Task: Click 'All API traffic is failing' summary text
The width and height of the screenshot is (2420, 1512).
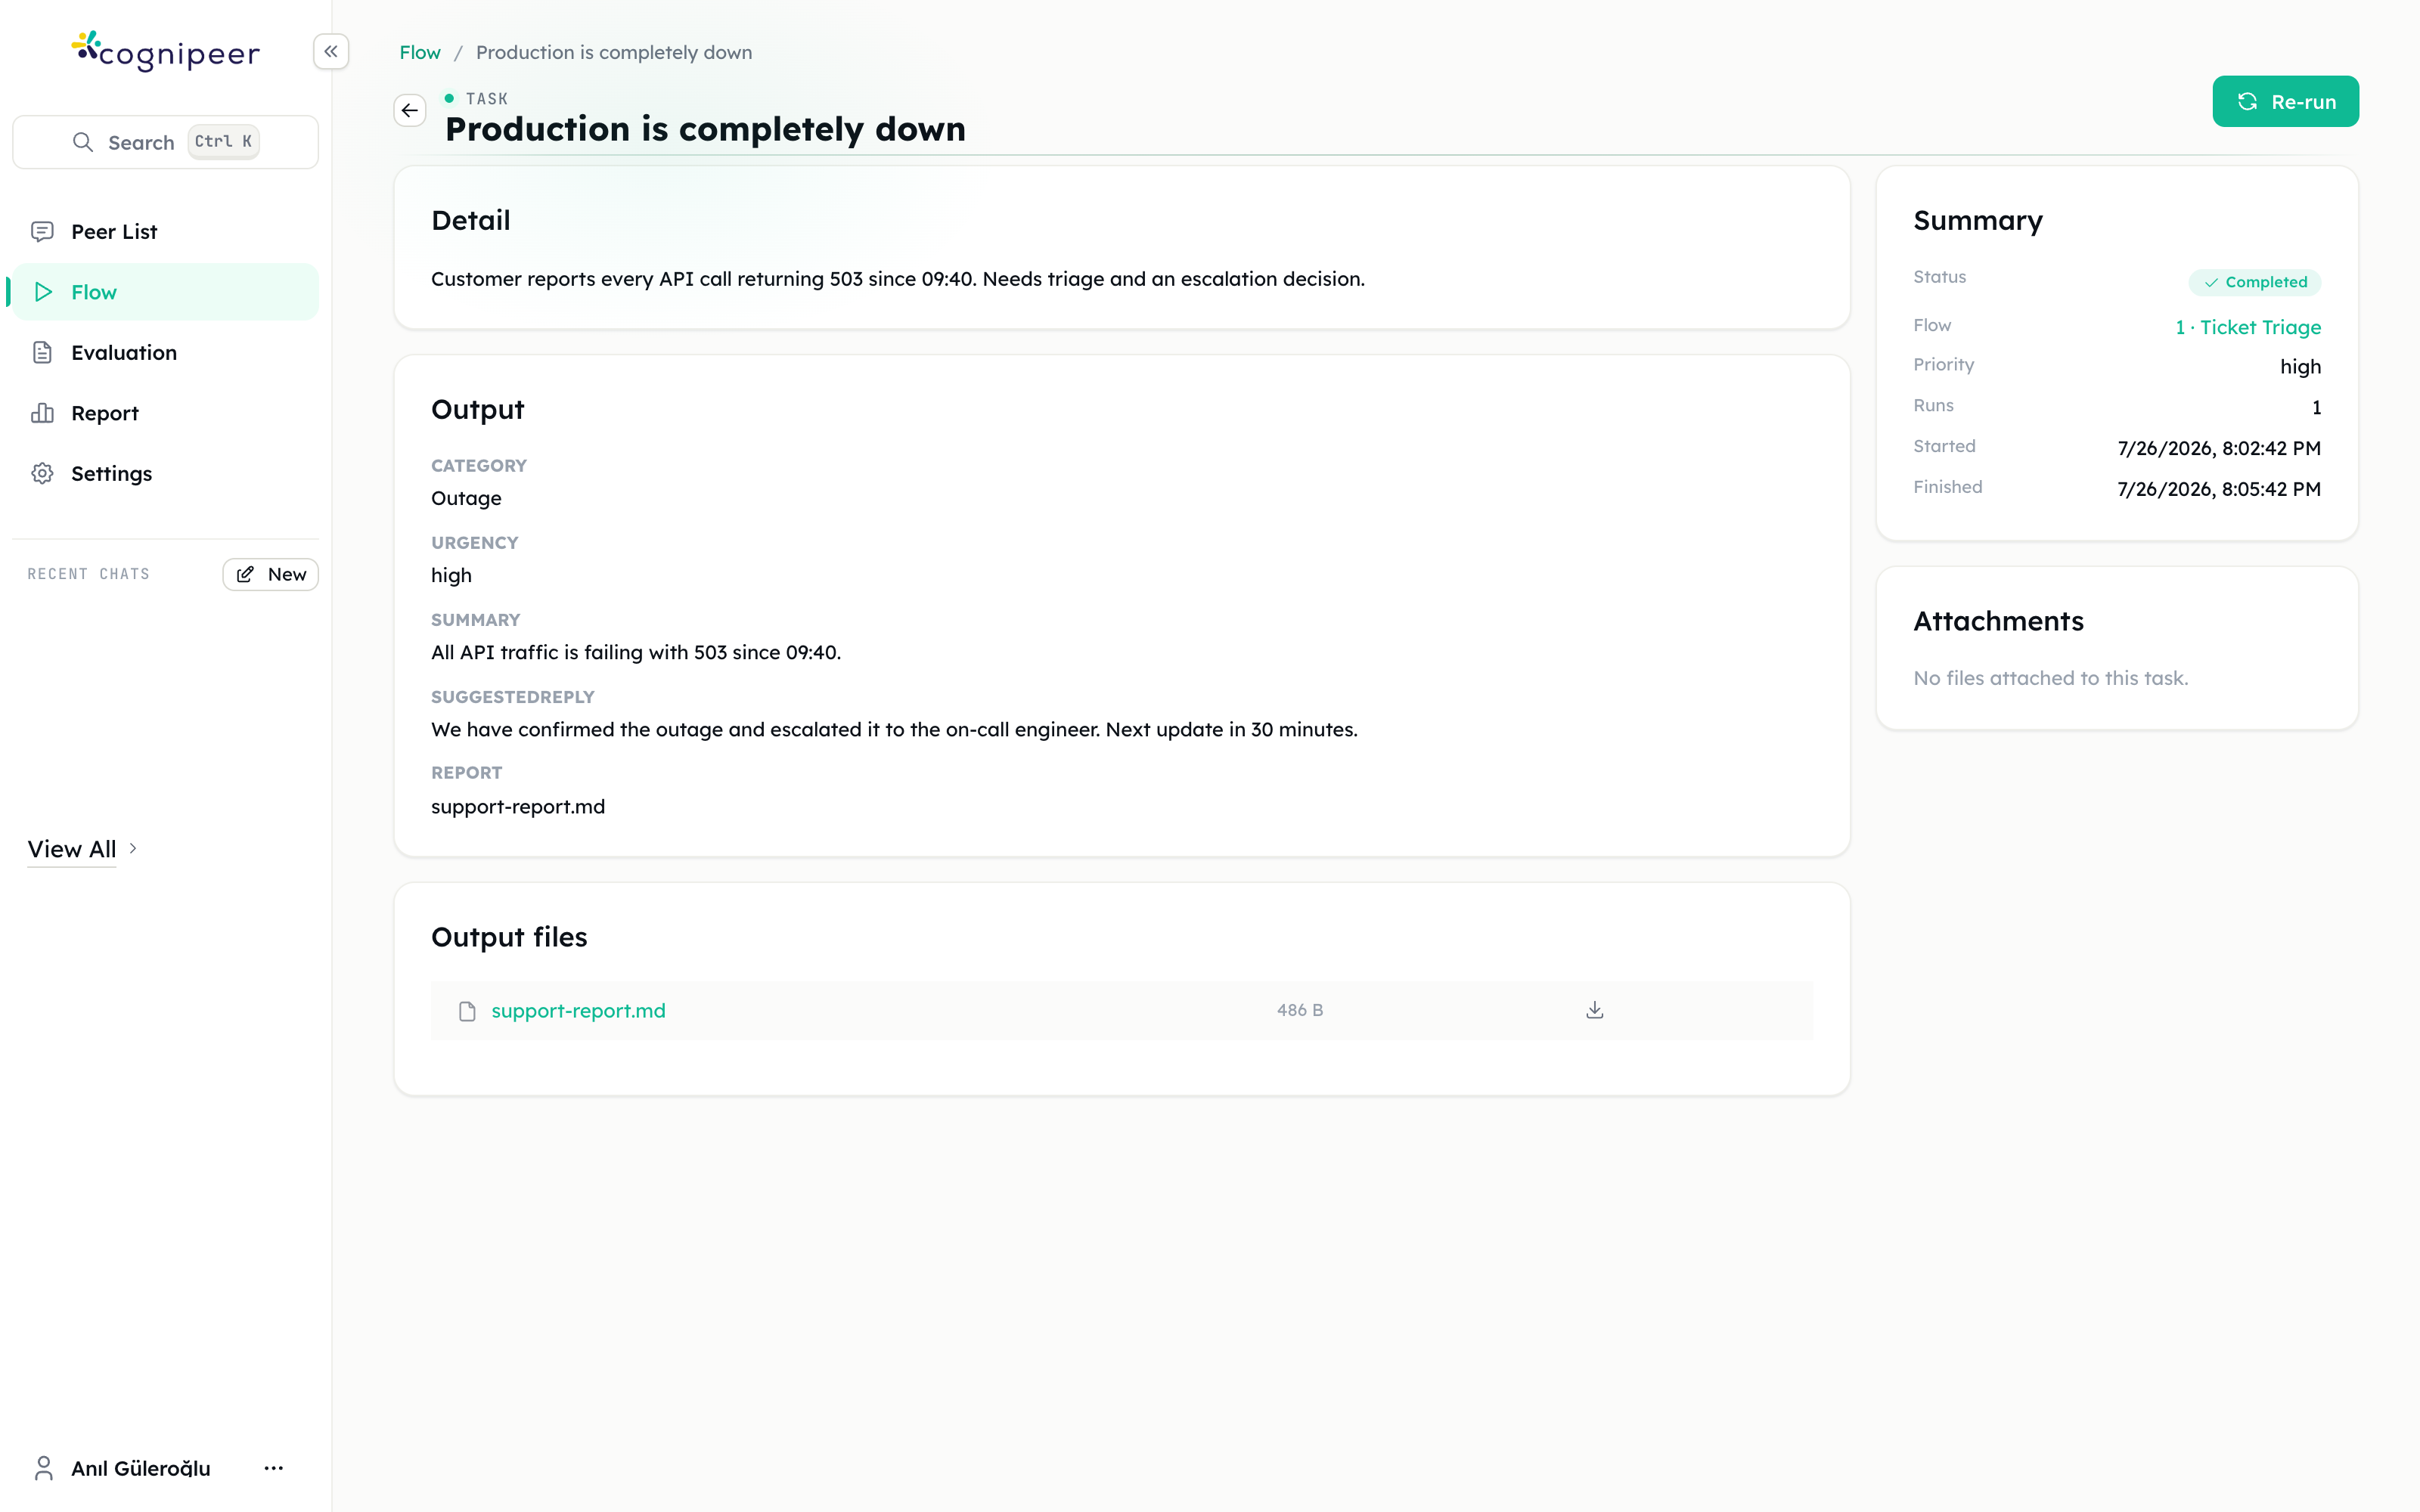Action: click(x=636, y=652)
